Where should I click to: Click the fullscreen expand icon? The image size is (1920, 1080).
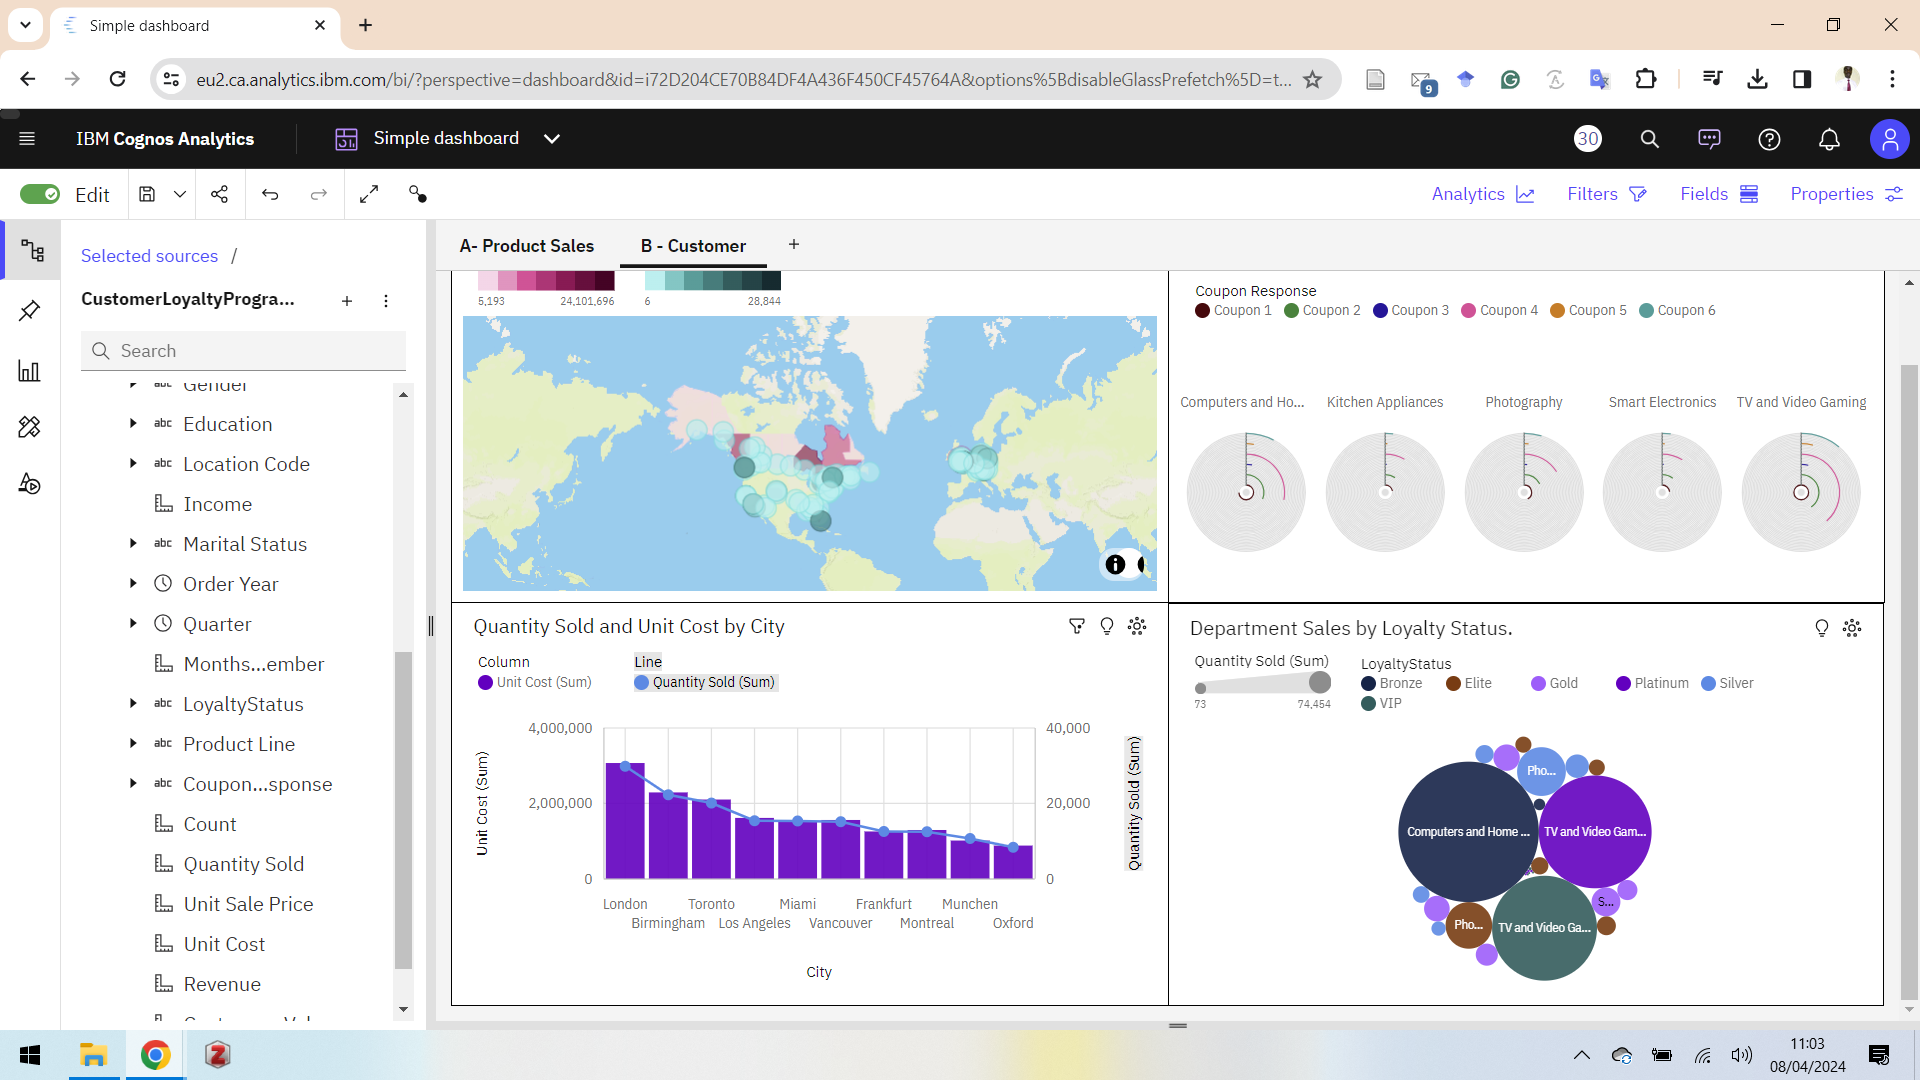coord(369,194)
